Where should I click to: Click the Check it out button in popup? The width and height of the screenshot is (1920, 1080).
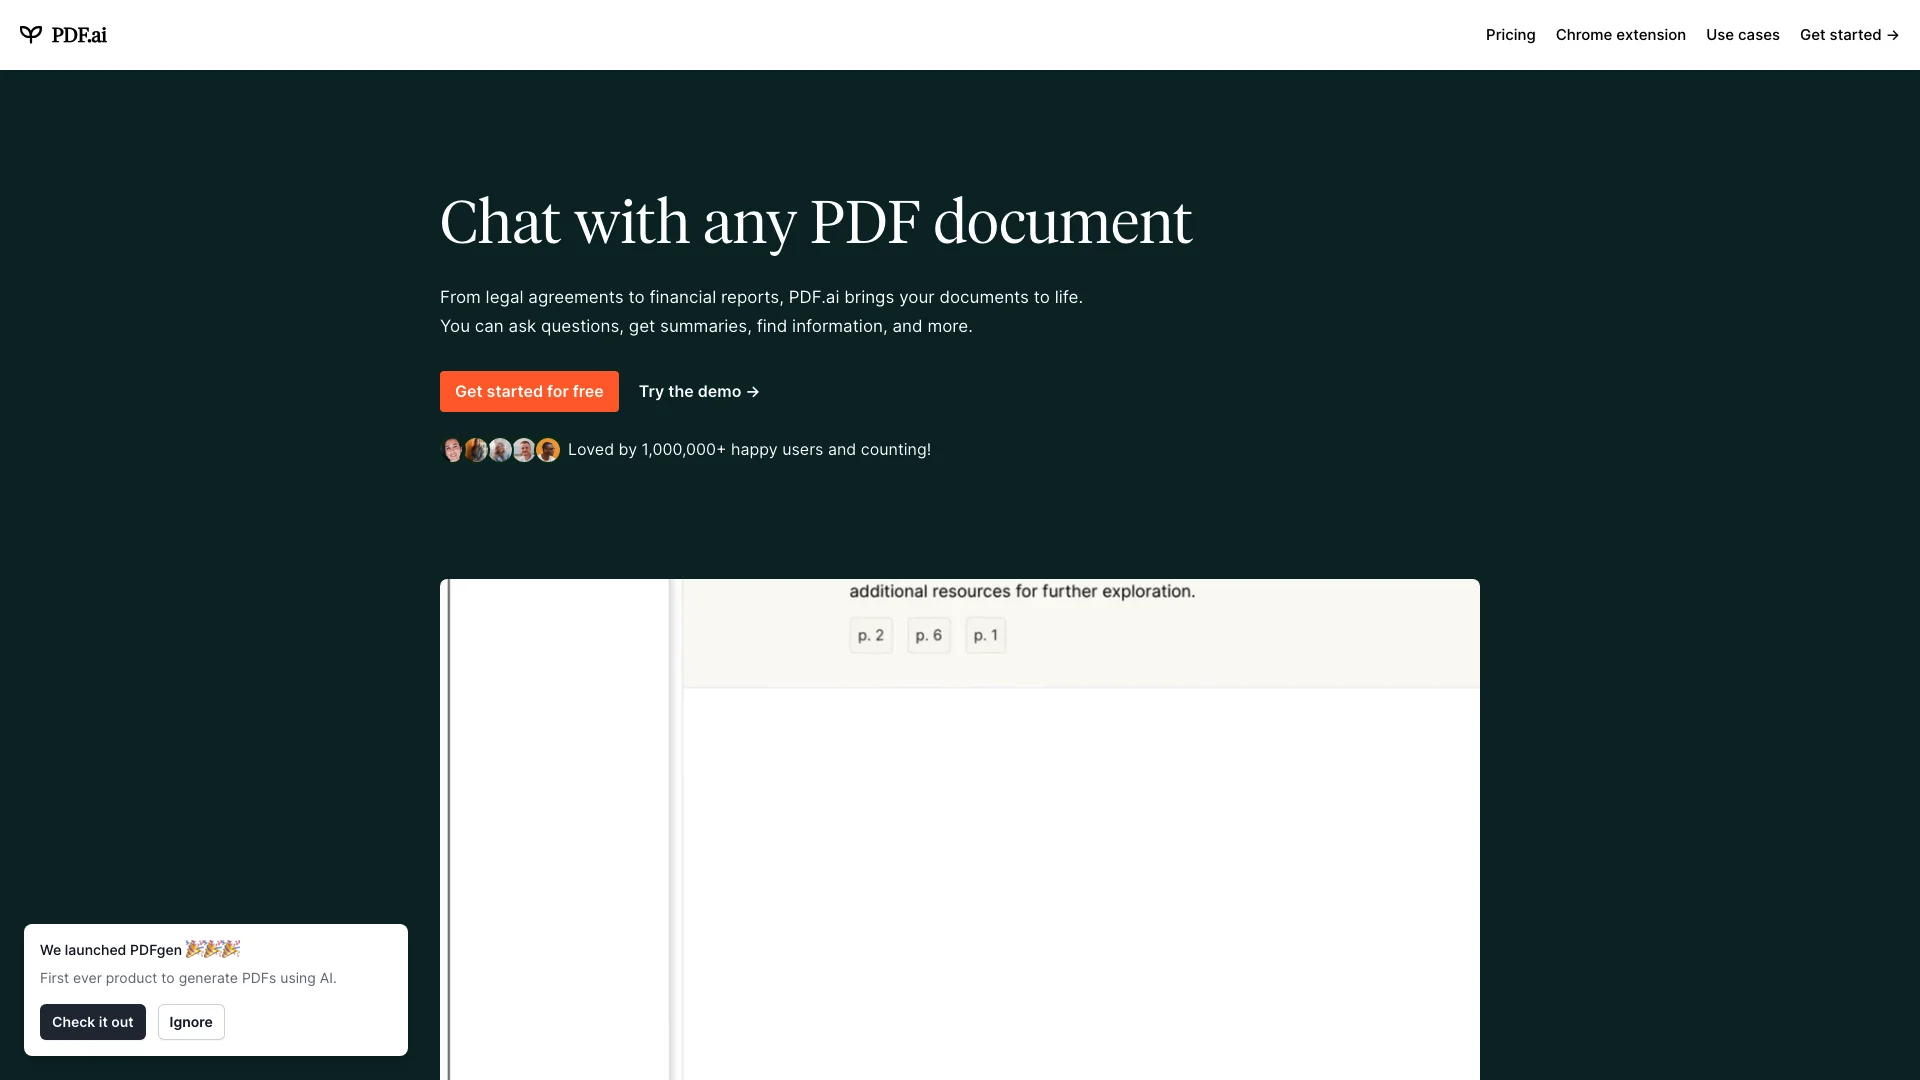coord(92,1021)
